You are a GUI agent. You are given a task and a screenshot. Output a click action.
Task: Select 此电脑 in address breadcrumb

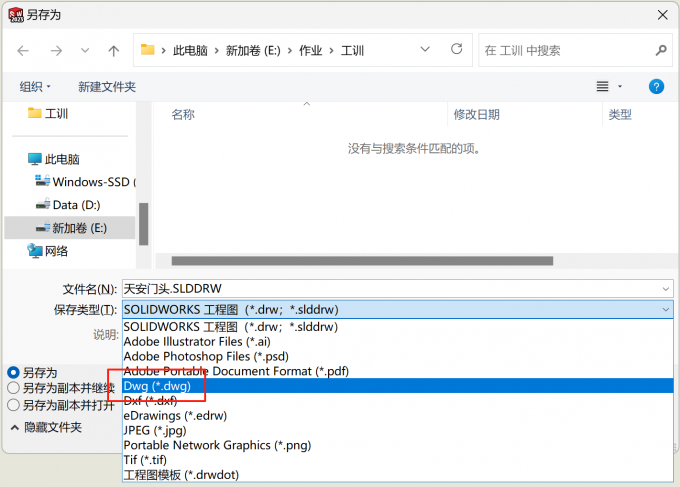pyautogui.click(x=190, y=51)
